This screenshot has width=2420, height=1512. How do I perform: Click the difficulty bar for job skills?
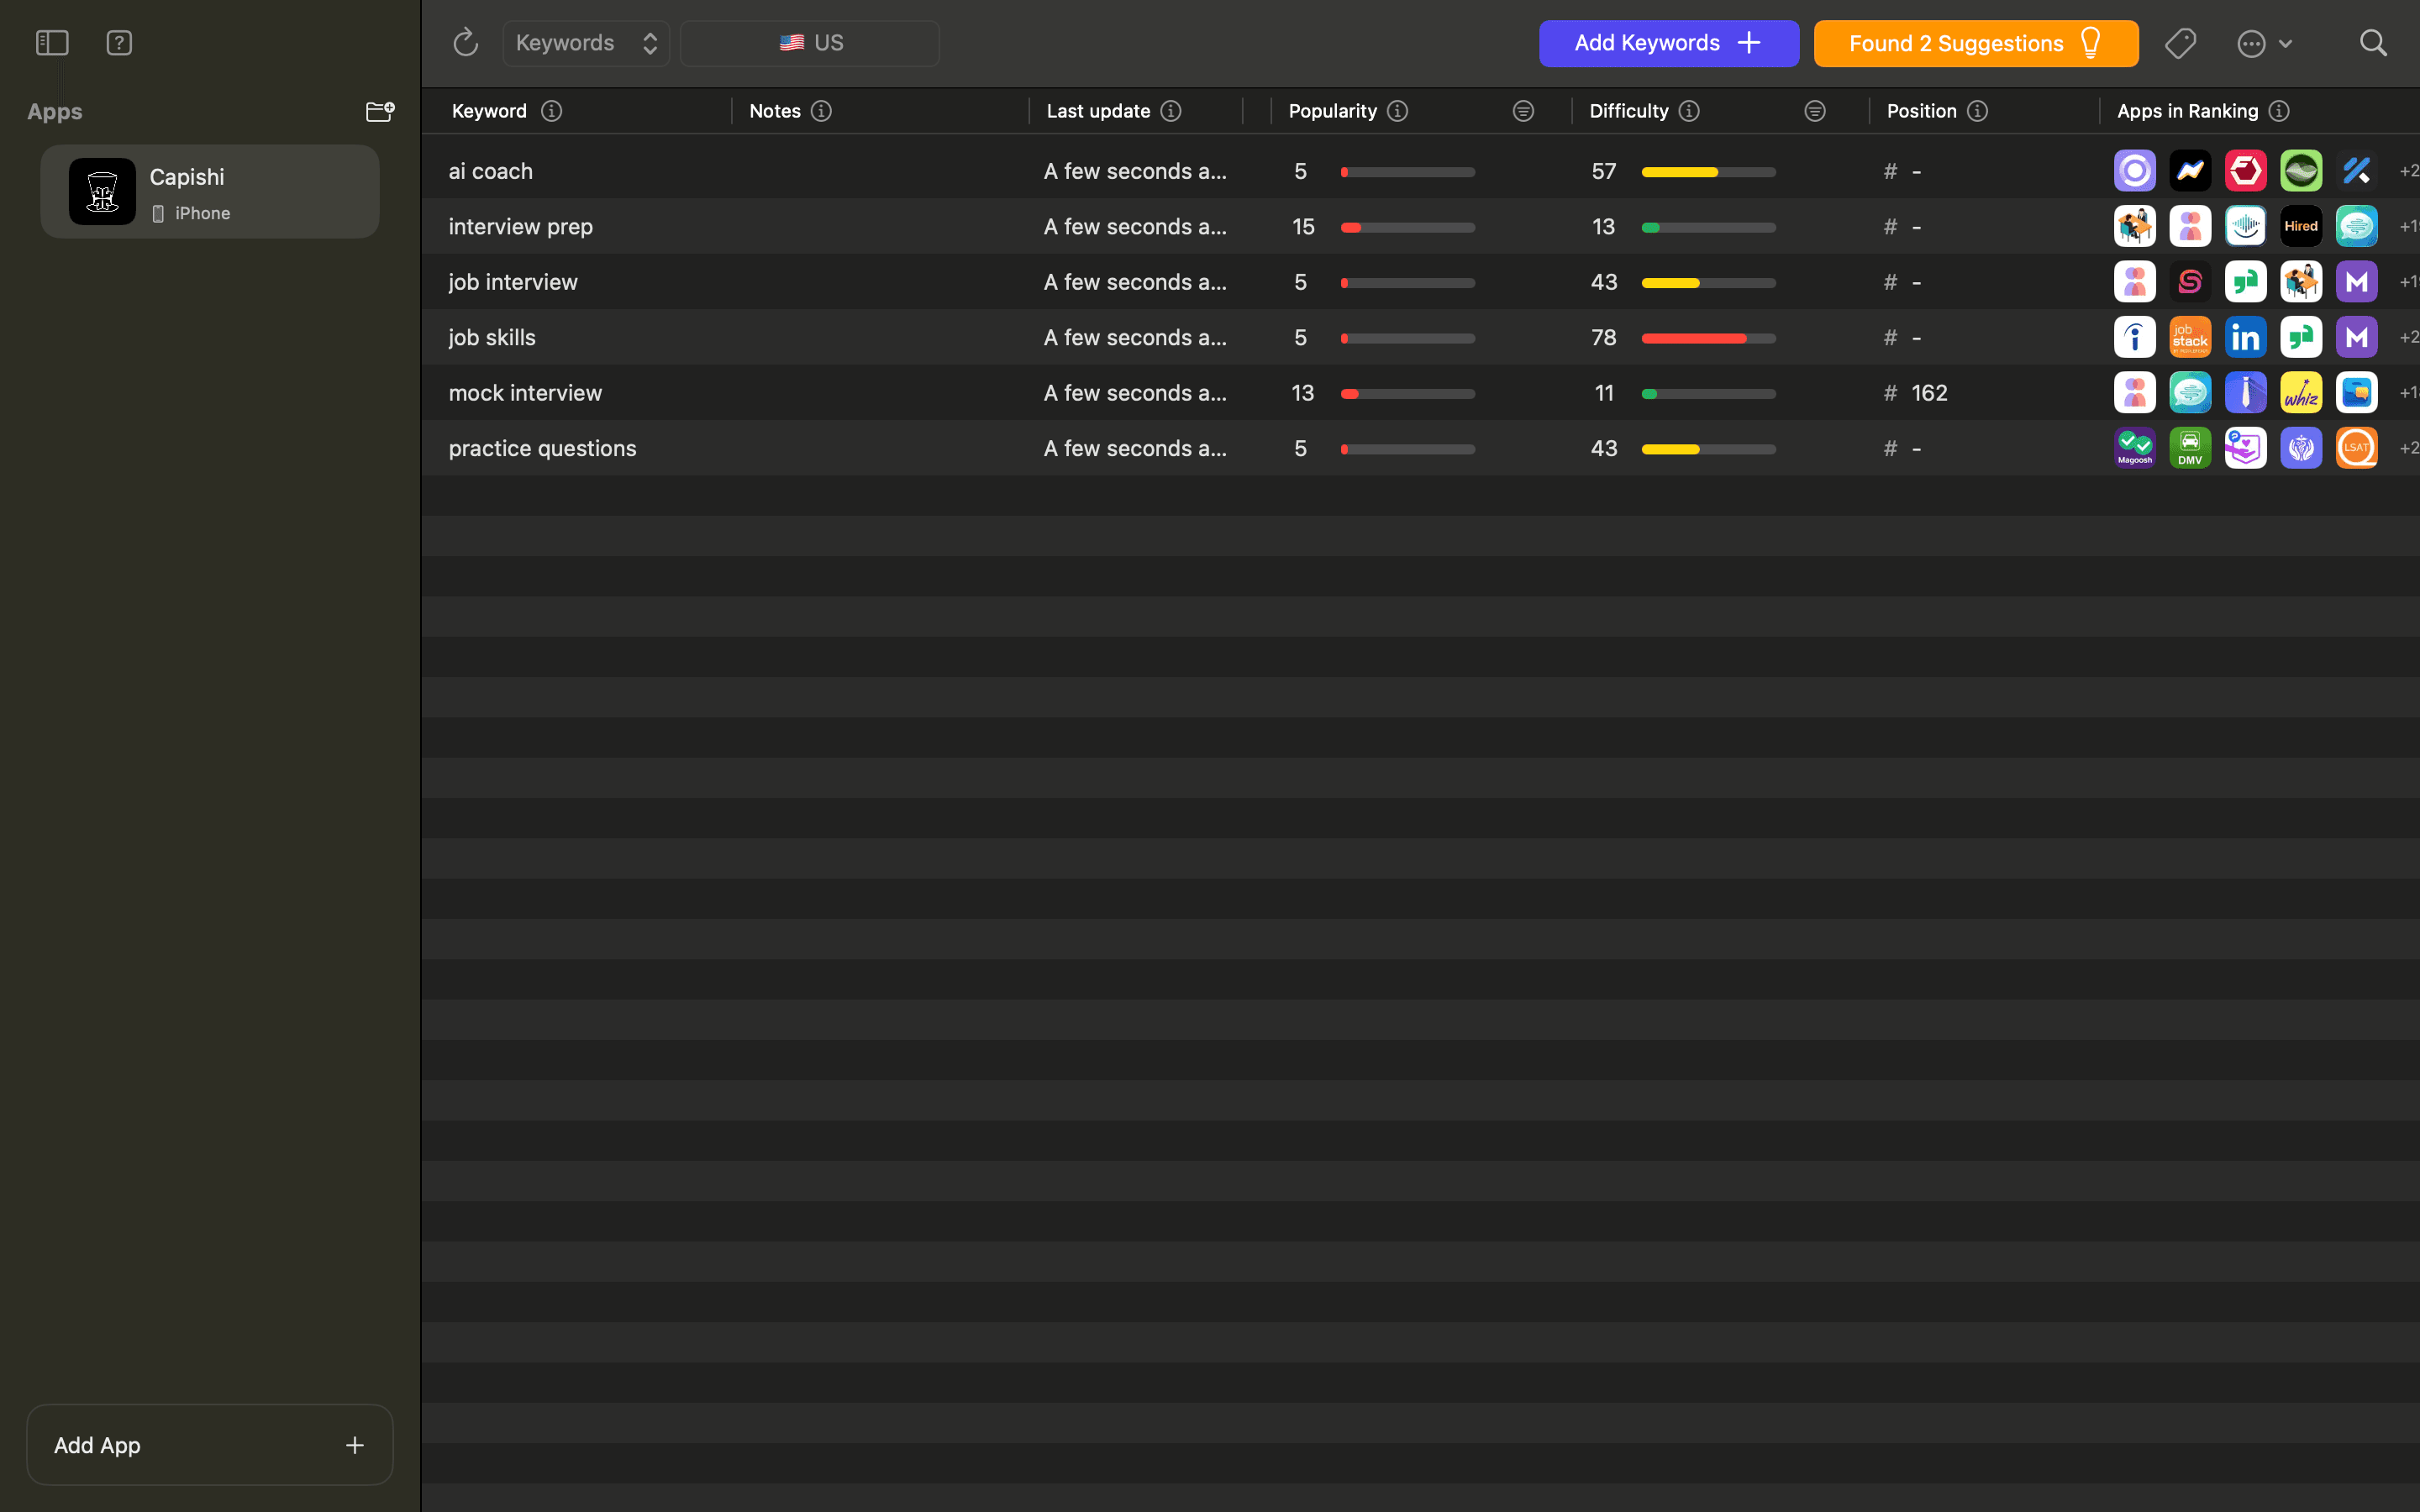(x=1708, y=338)
